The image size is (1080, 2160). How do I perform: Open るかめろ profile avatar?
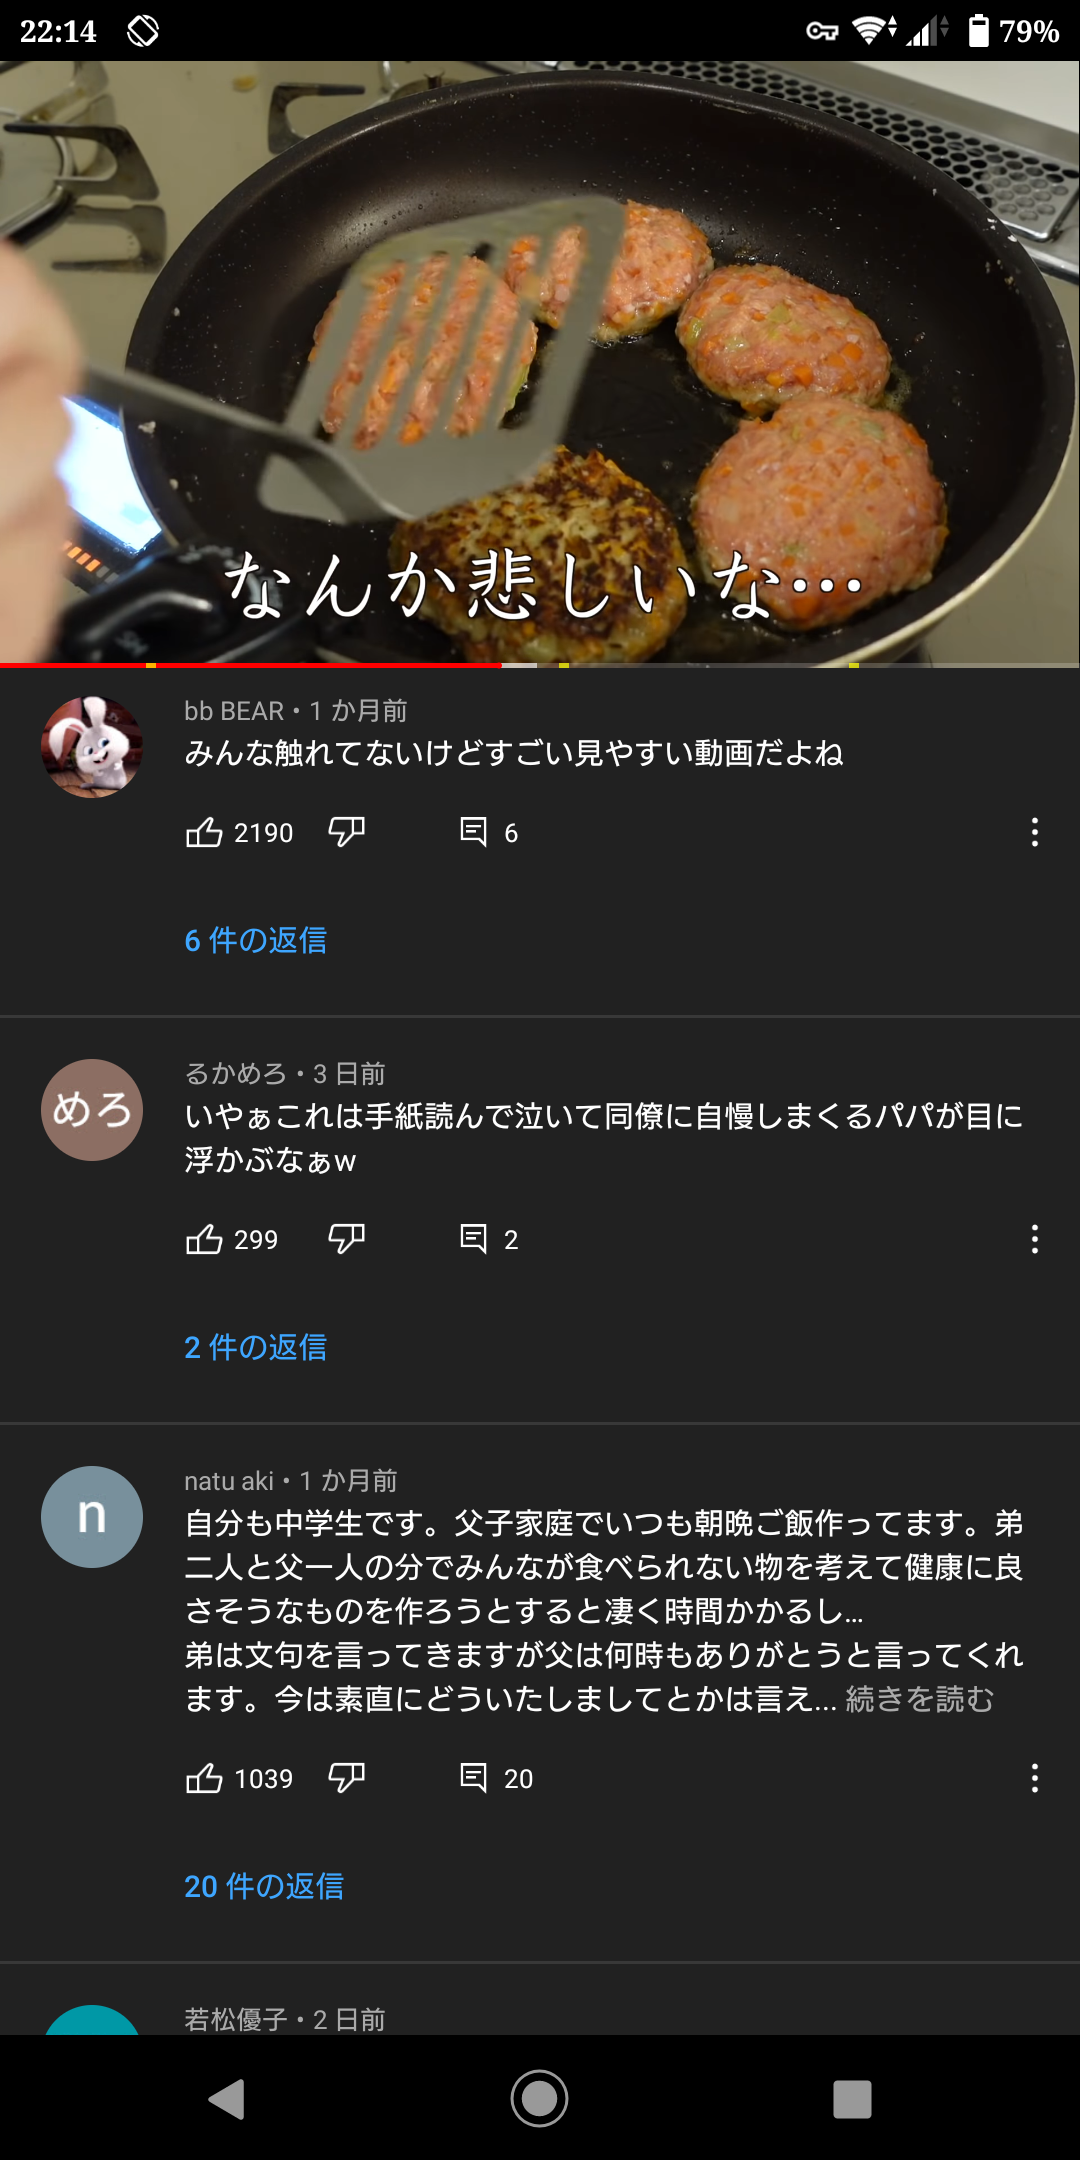(92, 1110)
